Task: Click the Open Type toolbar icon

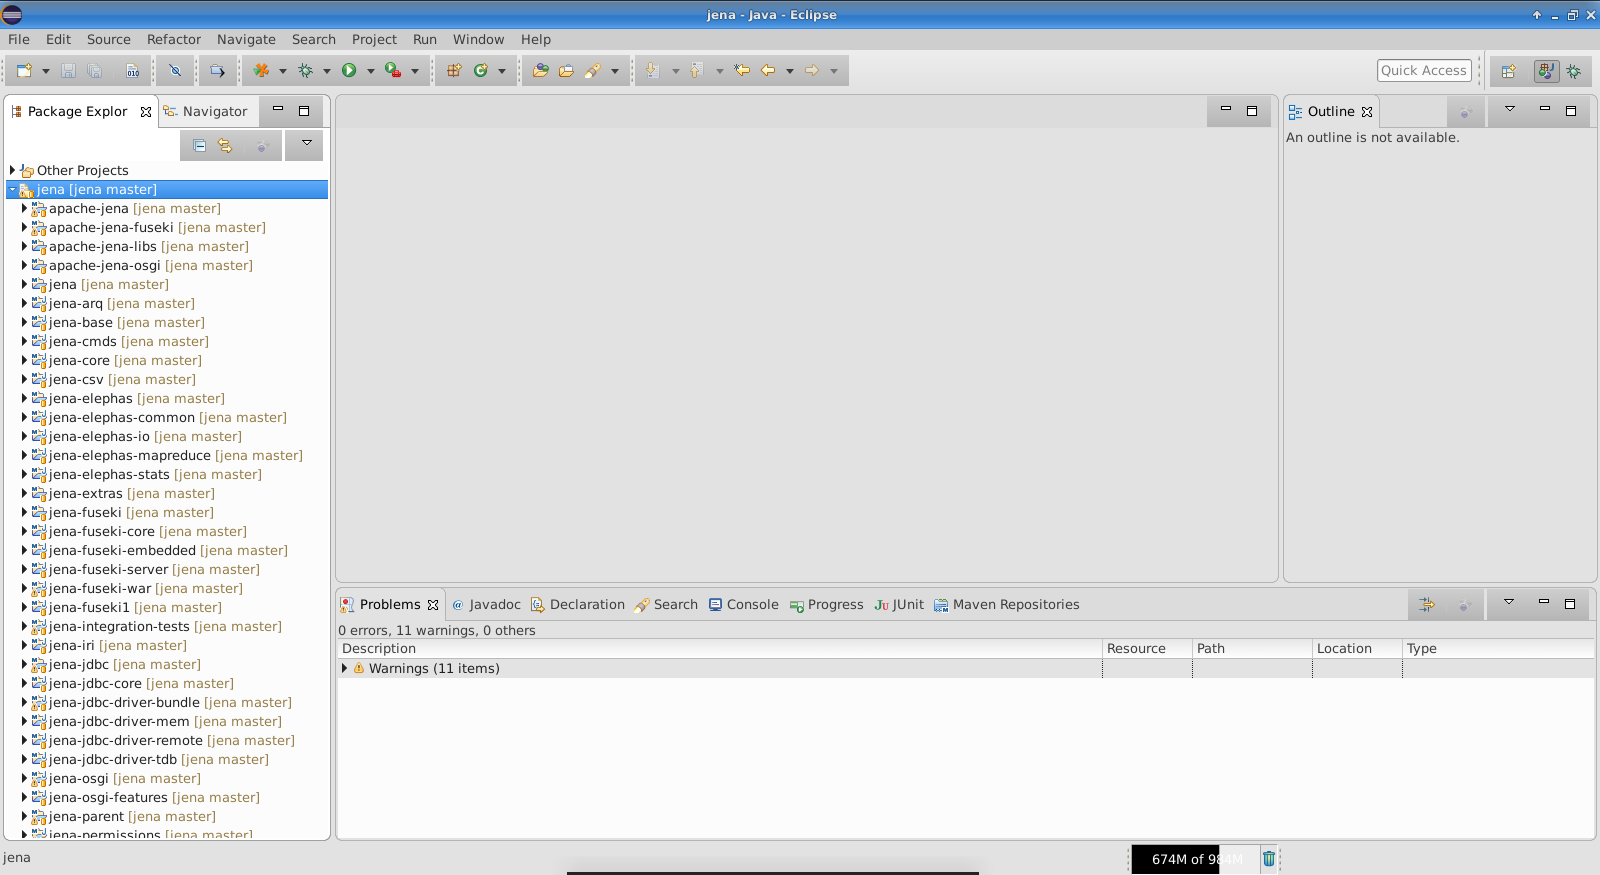Action: coord(540,70)
